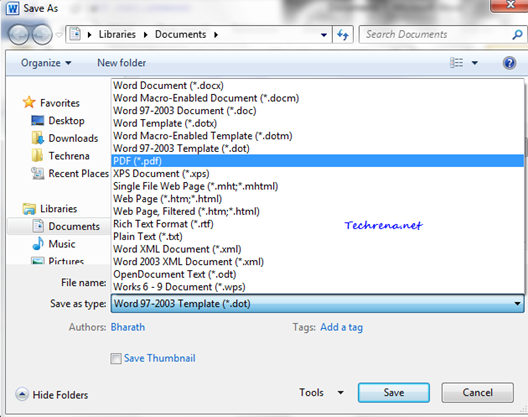Select Web Page, Filtered option
The width and height of the screenshot is (528, 417).
tap(317, 211)
